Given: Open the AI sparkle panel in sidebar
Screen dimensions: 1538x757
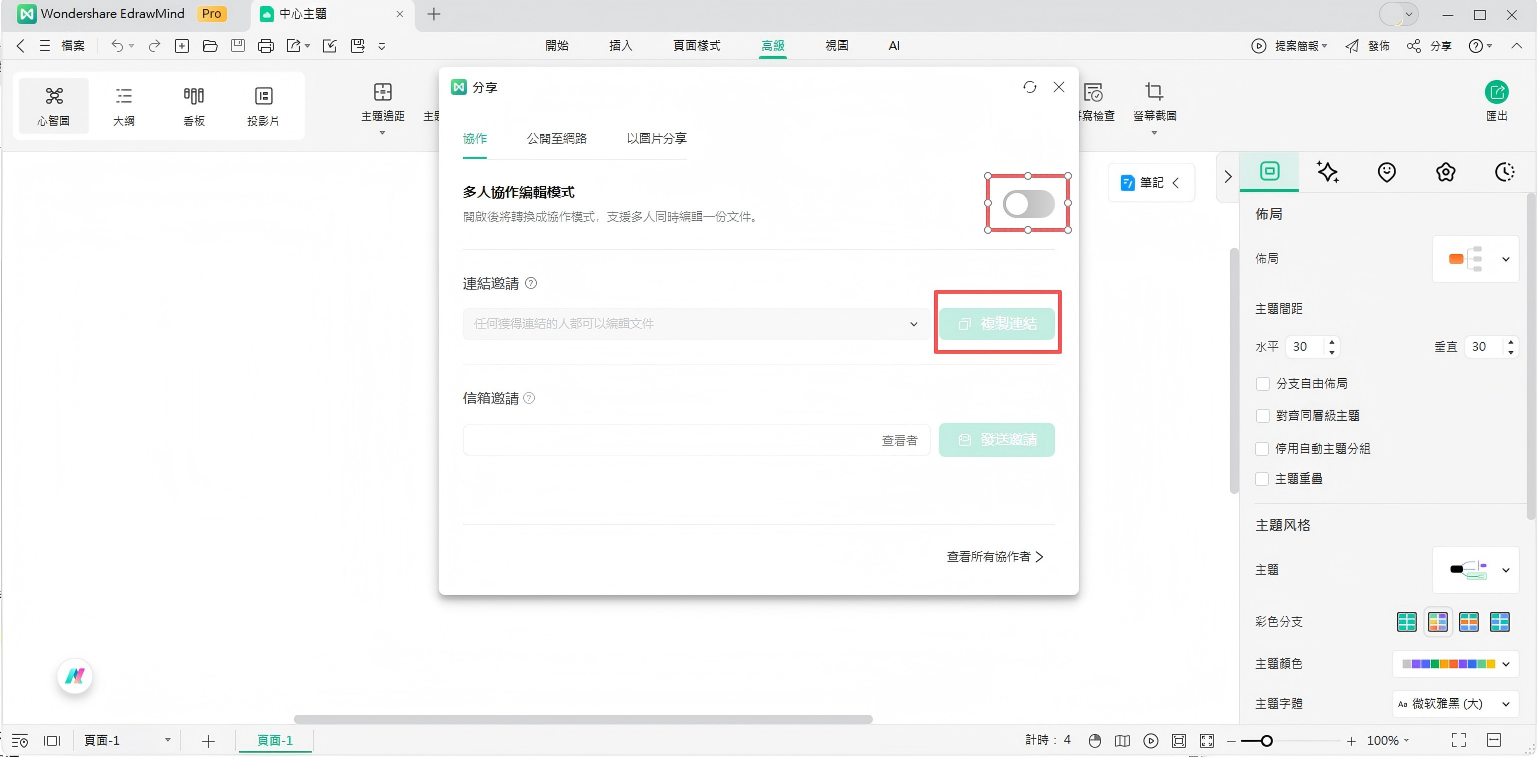Looking at the screenshot, I should [x=1328, y=172].
